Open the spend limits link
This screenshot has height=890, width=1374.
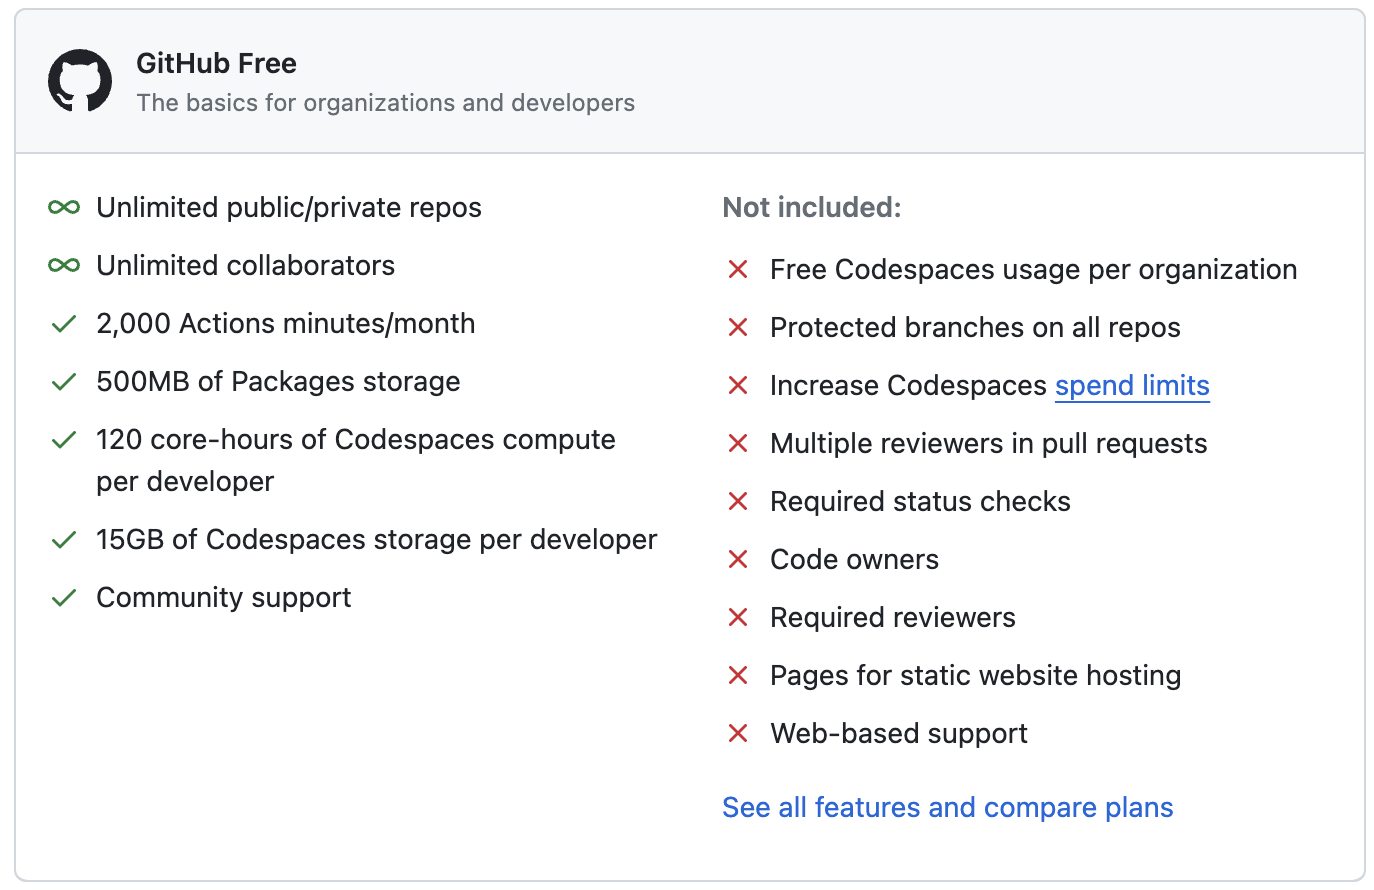1132,386
